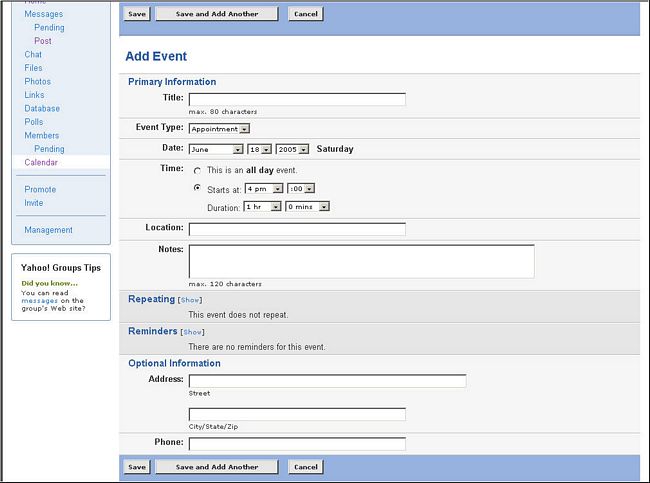Open the month dropdown showing June
This screenshot has height=483, width=650.
(x=216, y=149)
